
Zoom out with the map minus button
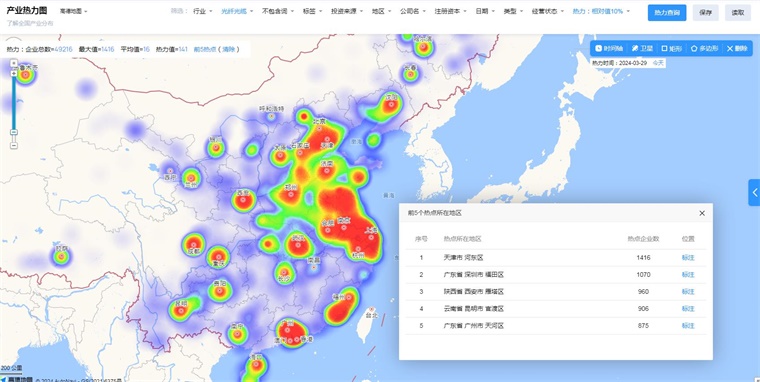(x=14, y=145)
